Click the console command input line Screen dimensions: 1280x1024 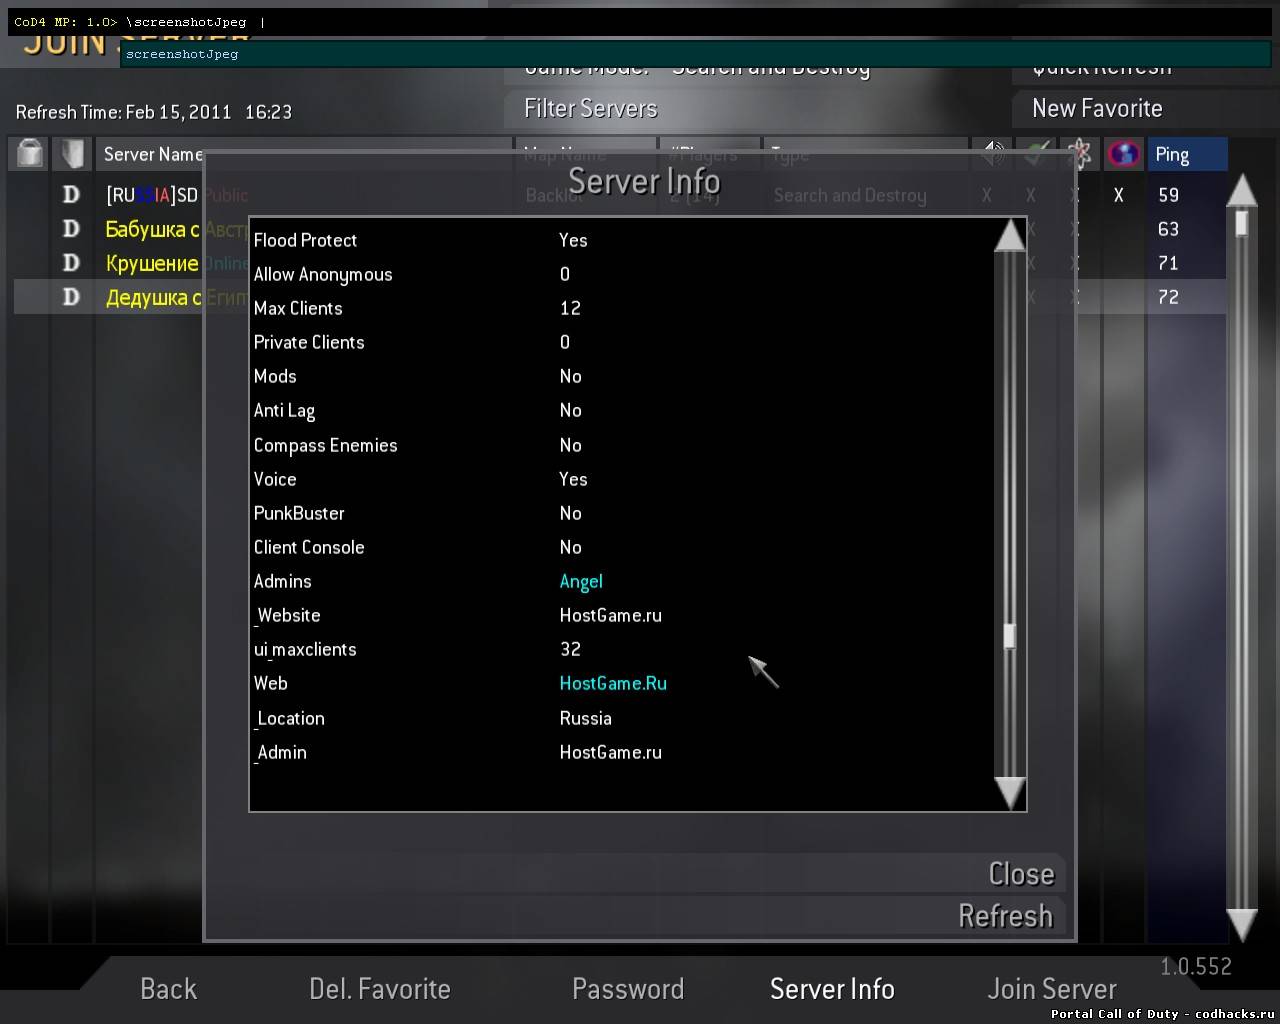tap(640, 22)
